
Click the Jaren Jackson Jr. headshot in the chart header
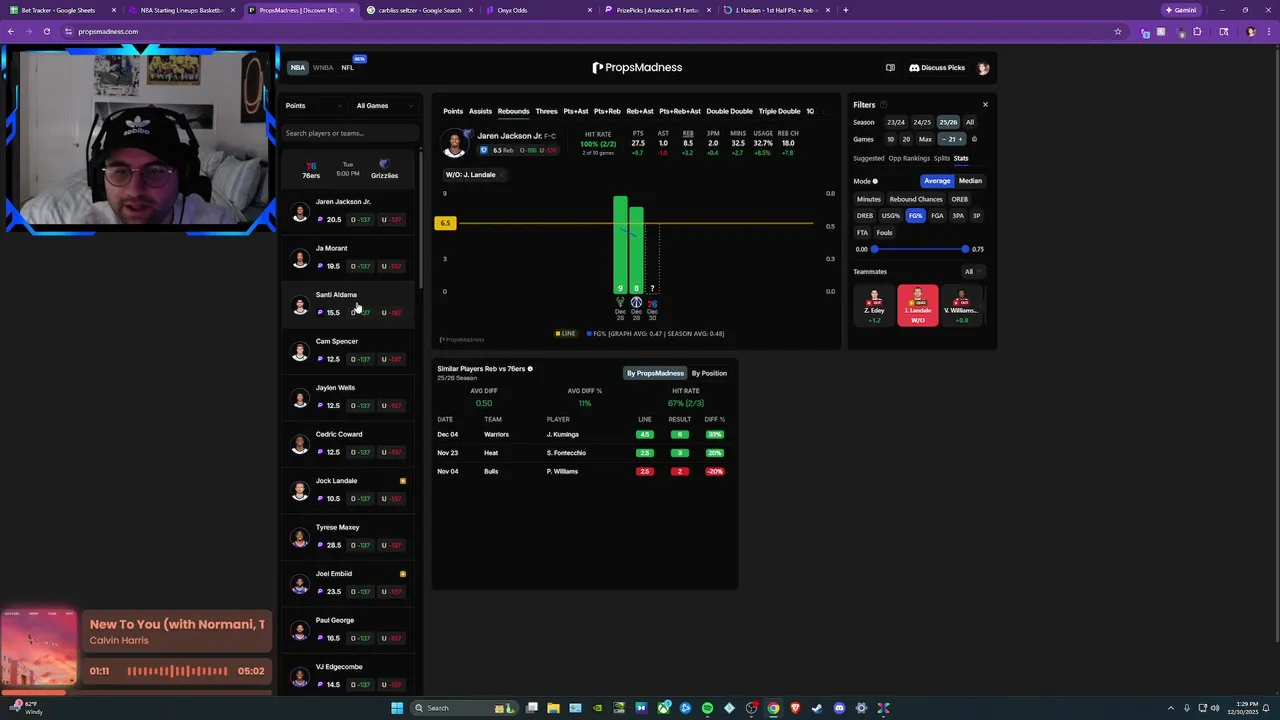[x=455, y=143]
